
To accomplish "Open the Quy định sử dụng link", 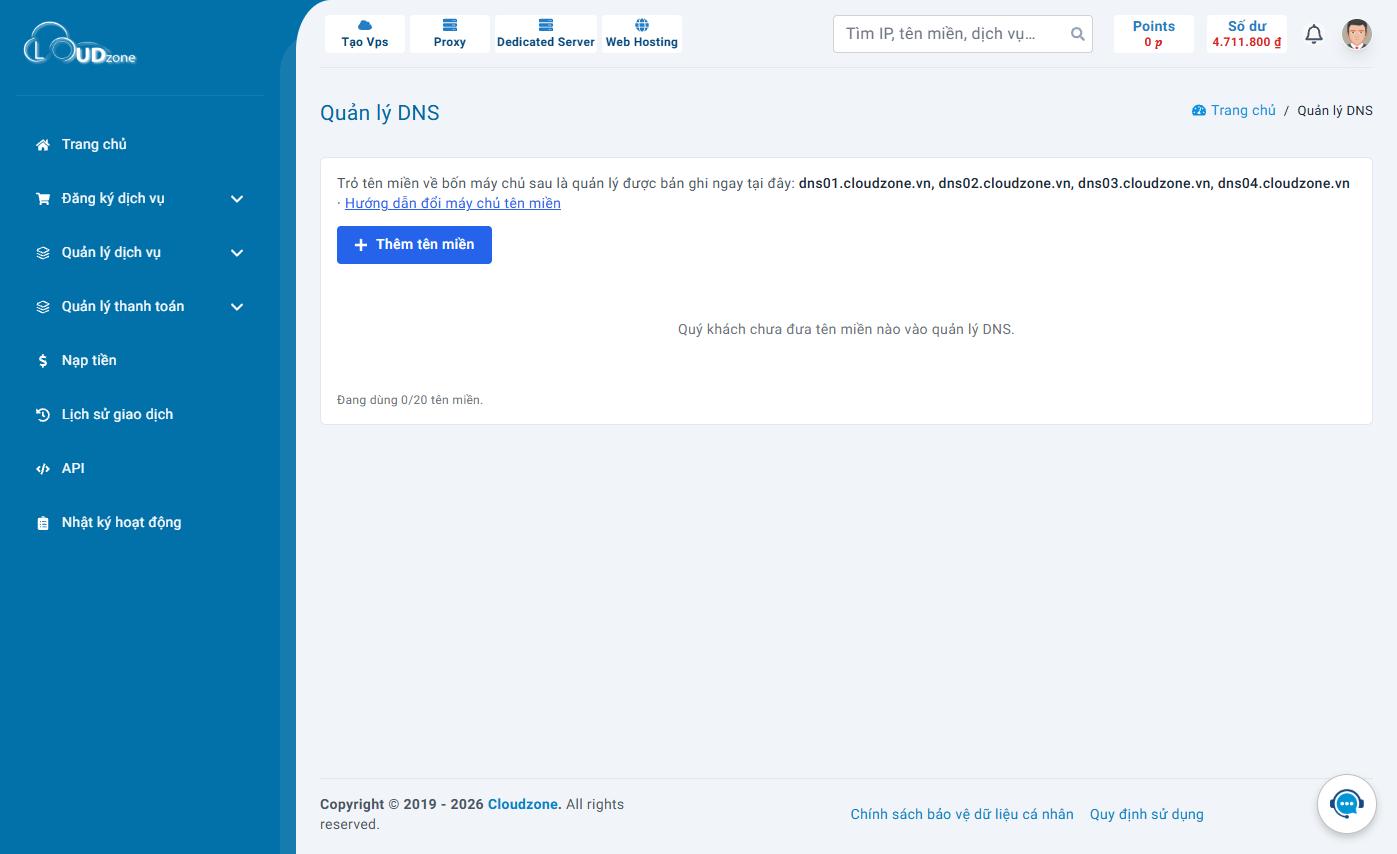I will 1147,814.
